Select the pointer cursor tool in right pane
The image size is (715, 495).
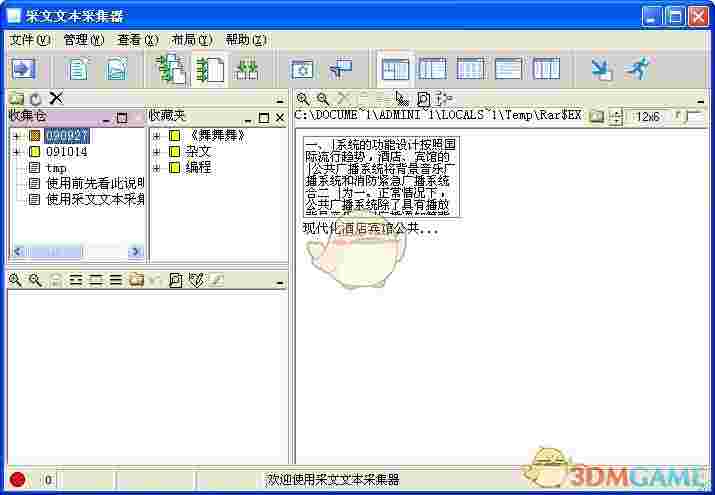pos(402,98)
